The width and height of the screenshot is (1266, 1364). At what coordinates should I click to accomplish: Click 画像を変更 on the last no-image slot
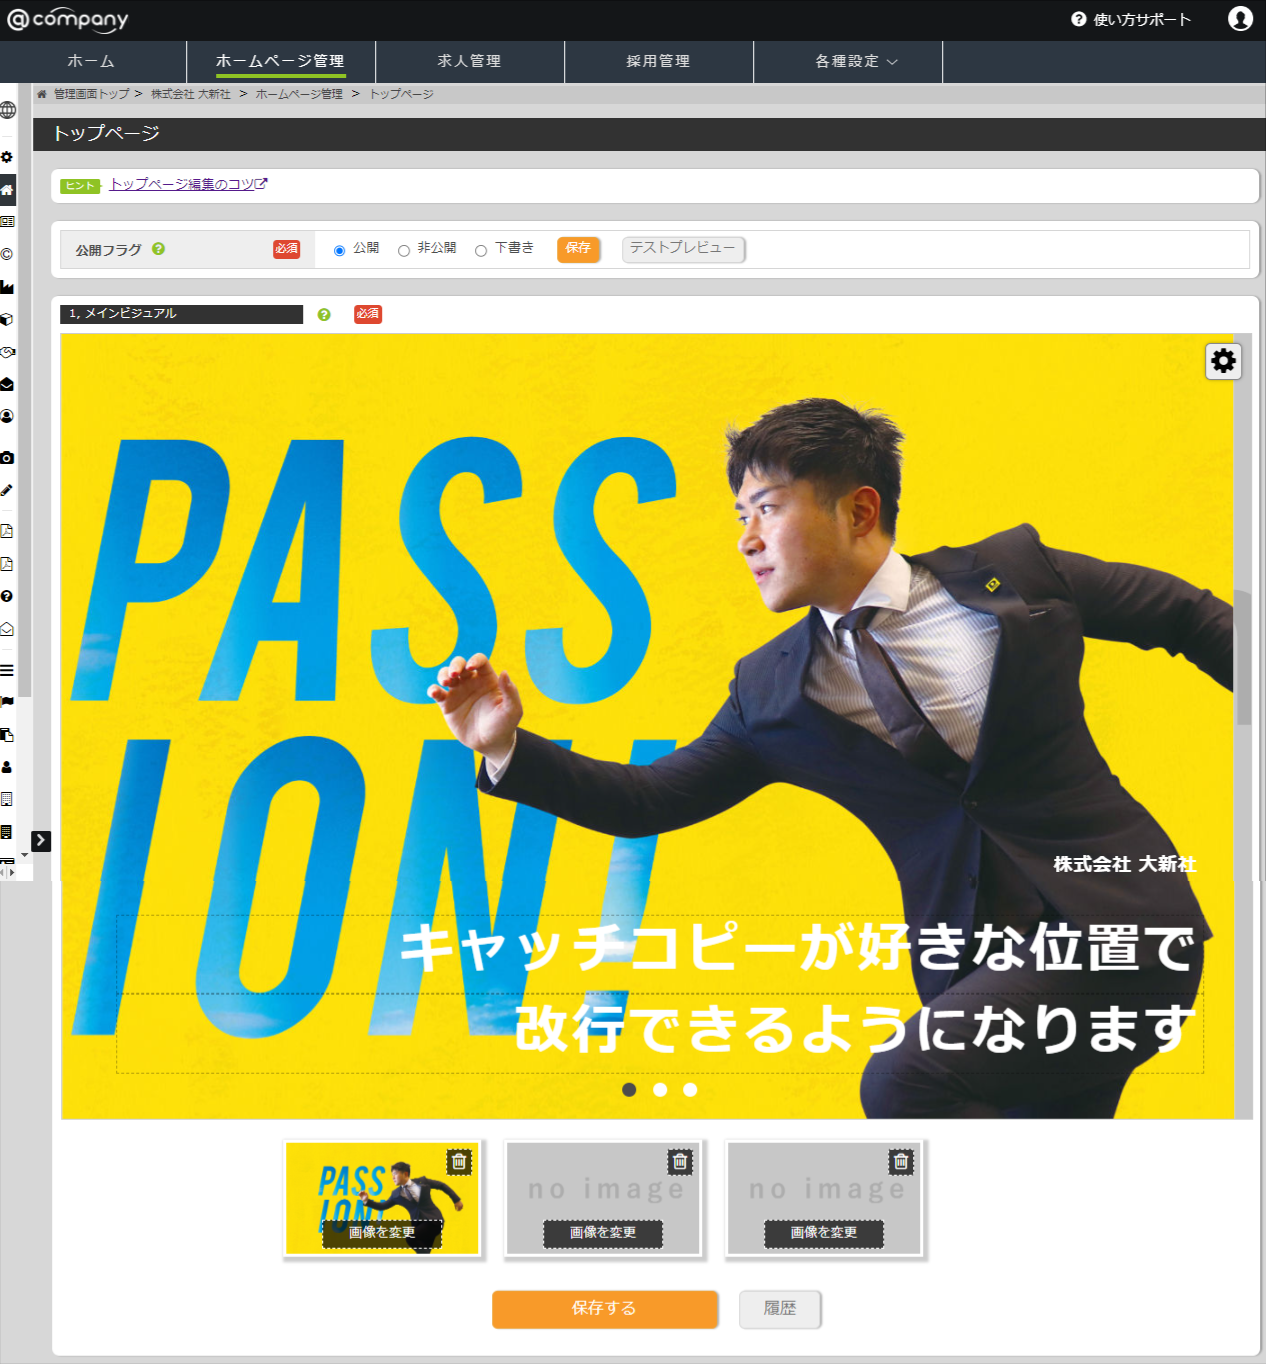pyautogui.click(x=824, y=1233)
